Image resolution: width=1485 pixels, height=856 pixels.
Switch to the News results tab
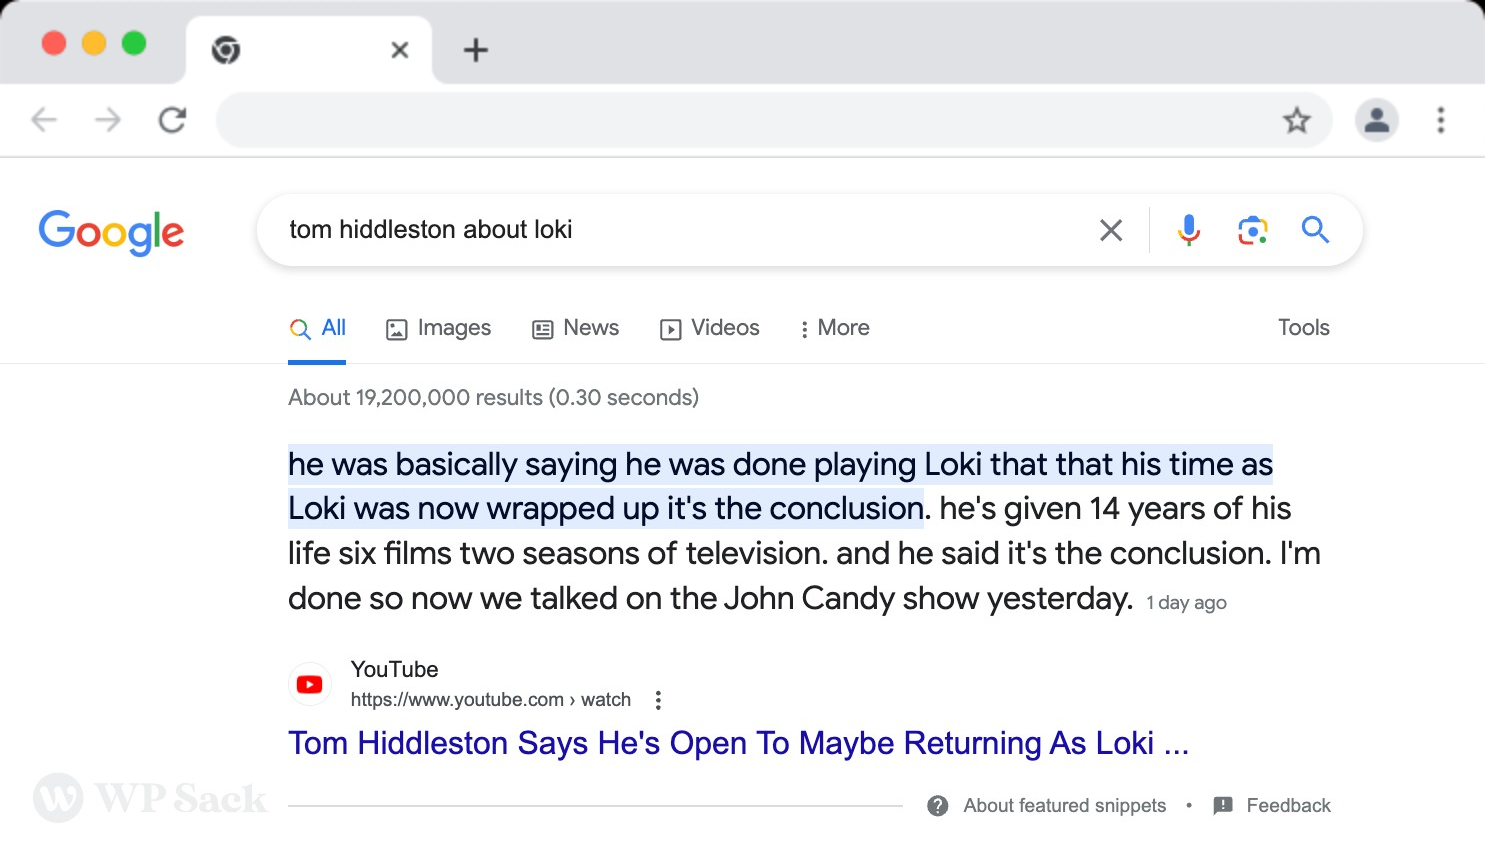[x=575, y=328]
